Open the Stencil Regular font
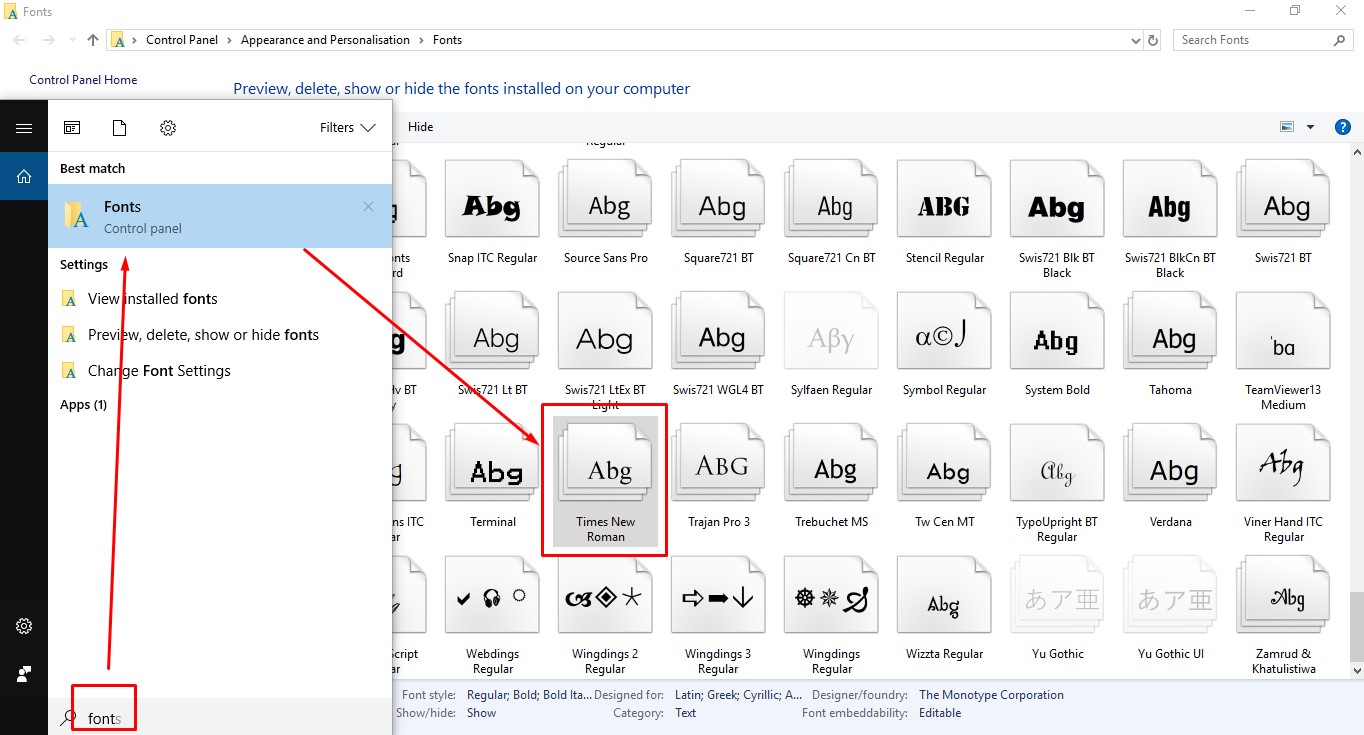Screen dimensions: 1364x735 pos(944,207)
